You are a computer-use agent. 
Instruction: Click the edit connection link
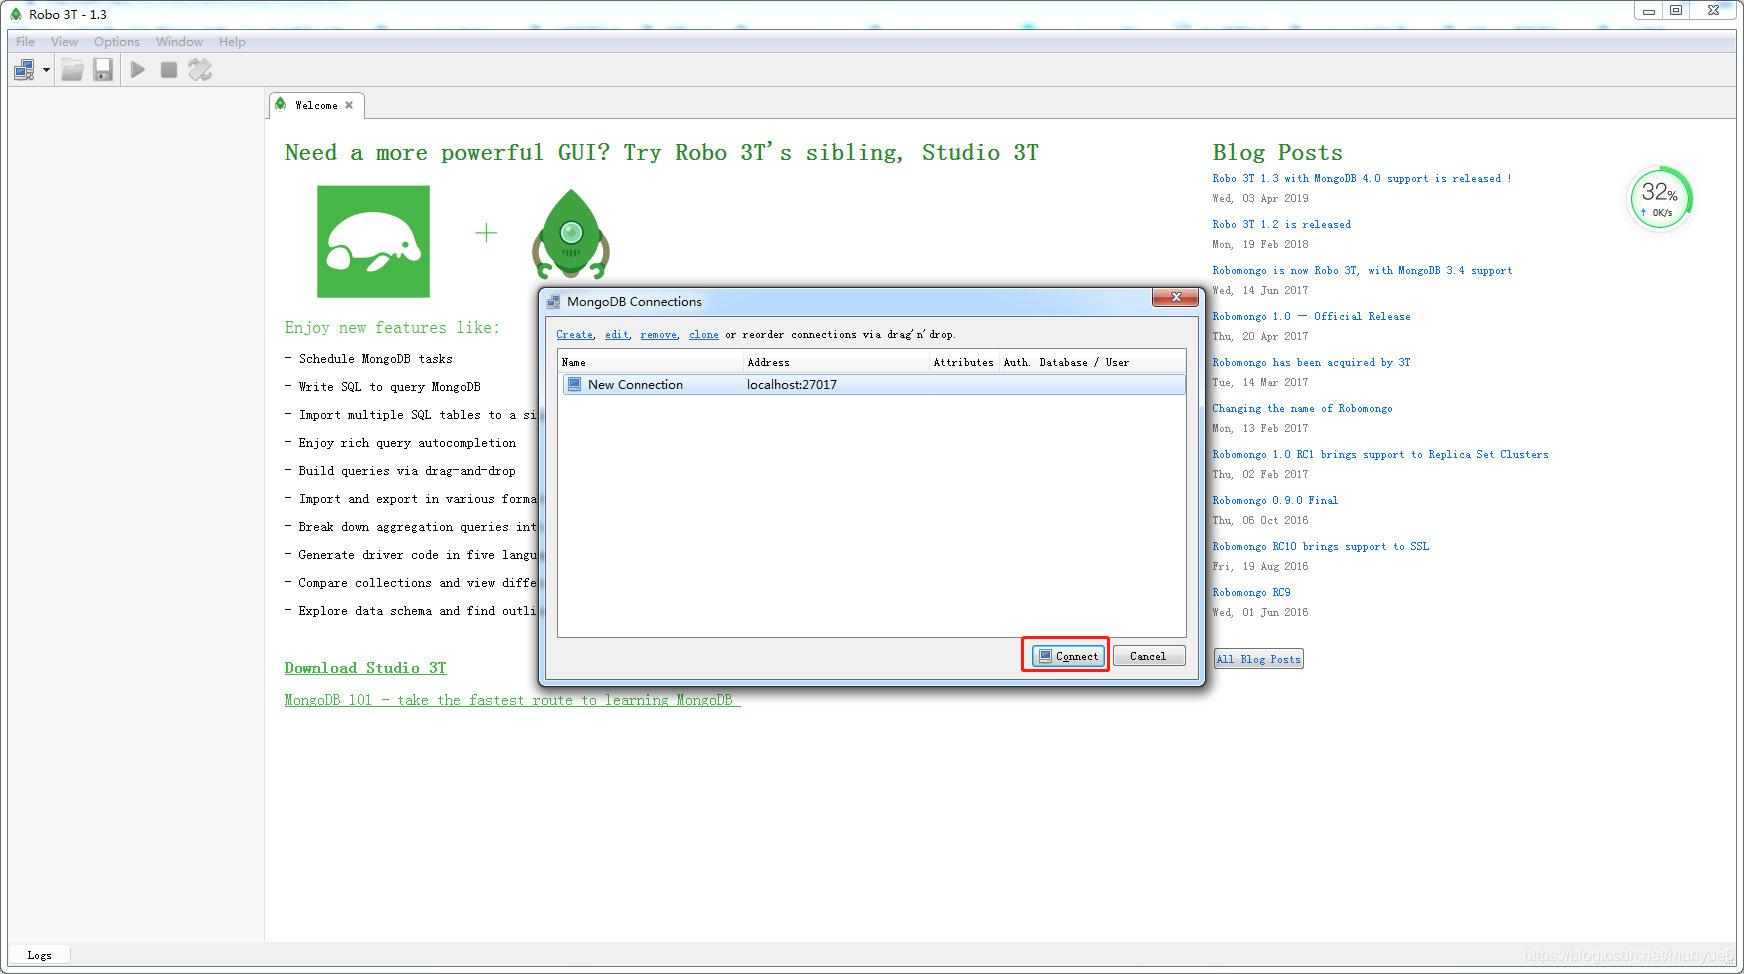click(617, 335)
